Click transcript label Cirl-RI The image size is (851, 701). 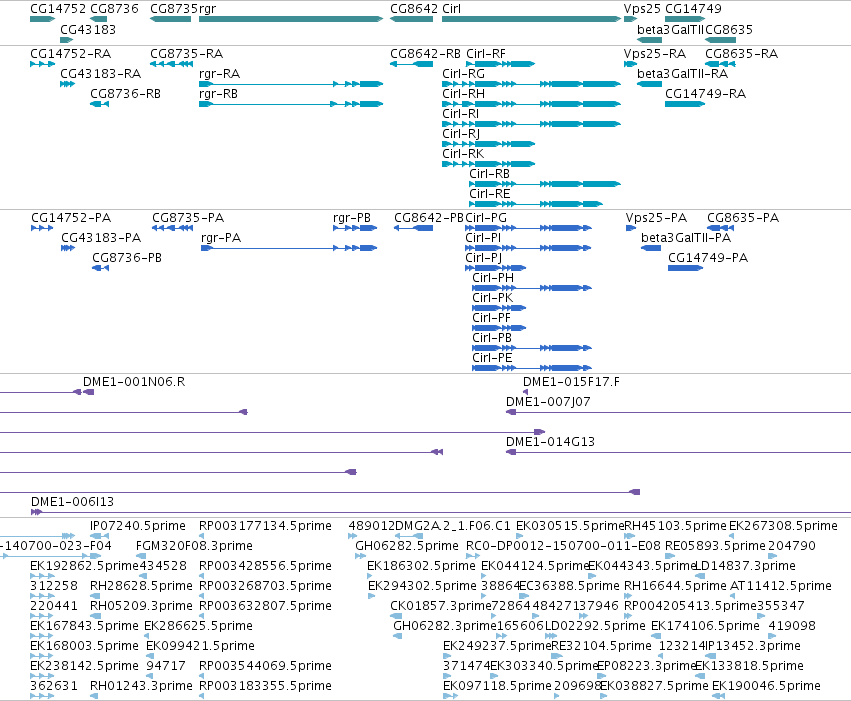(460, 114)
